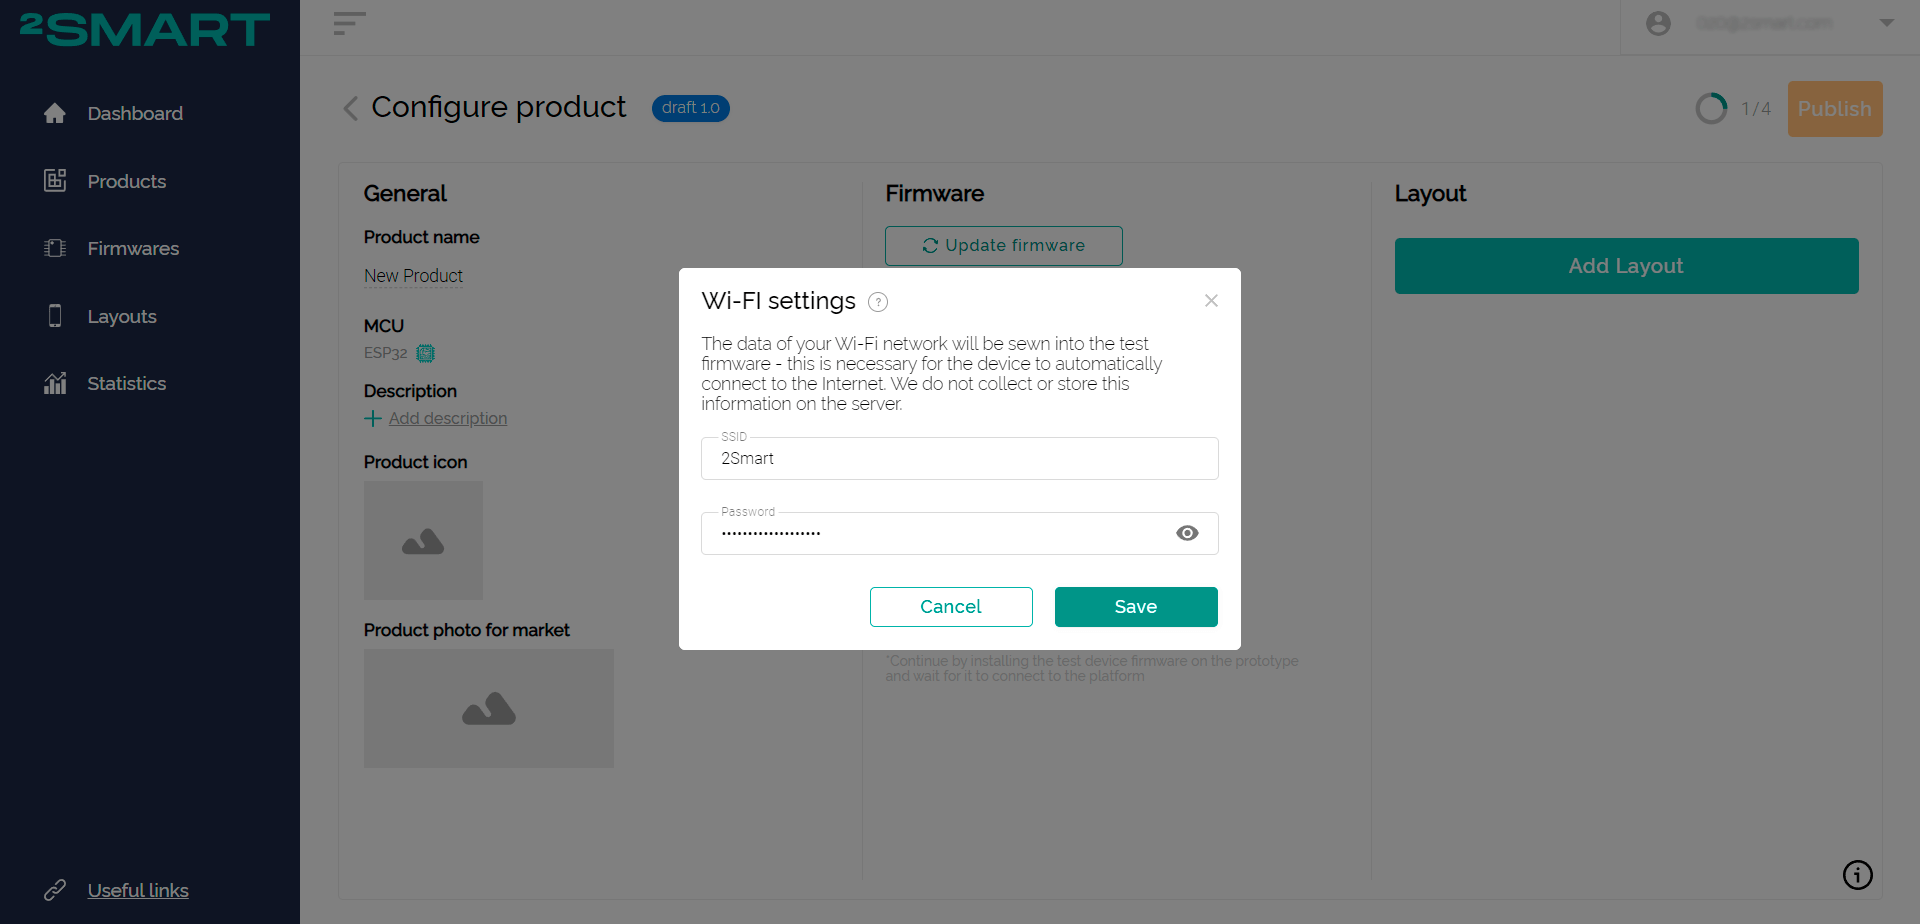1920x924 pixels.
Task: Click the user account avatar icon
Action: tap(1658, 23)
